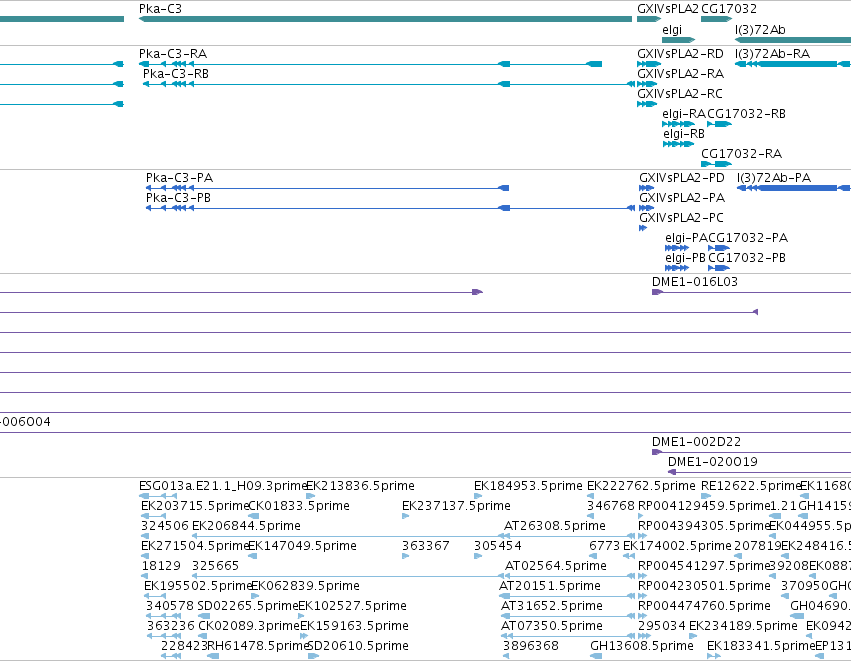Screen dimensions: 851x661
Task: Click the l(3)72Ab gene label
Action: point(760,30)
